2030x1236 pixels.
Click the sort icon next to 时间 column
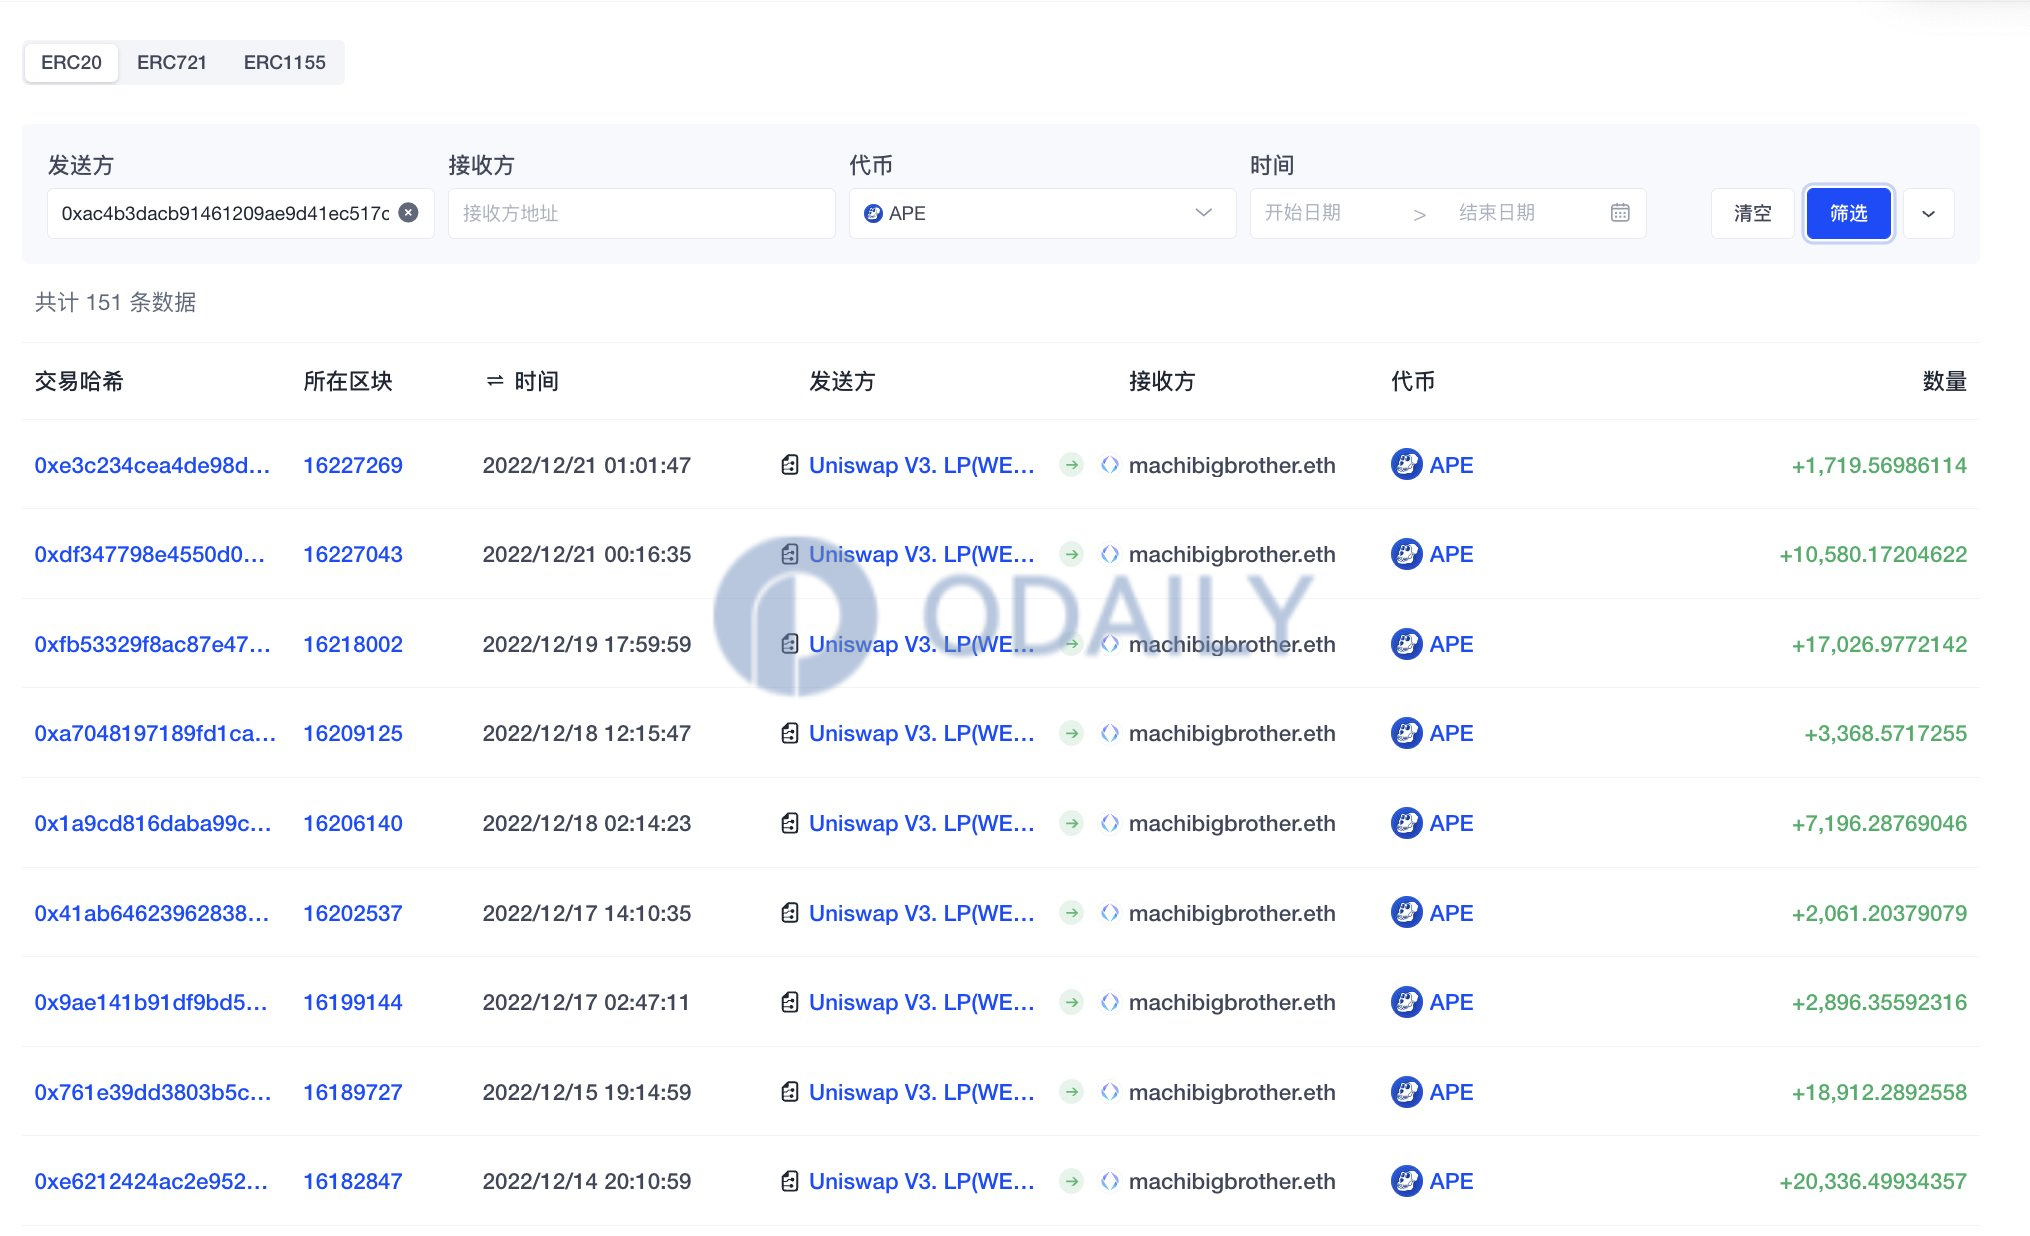click(494, 381)
